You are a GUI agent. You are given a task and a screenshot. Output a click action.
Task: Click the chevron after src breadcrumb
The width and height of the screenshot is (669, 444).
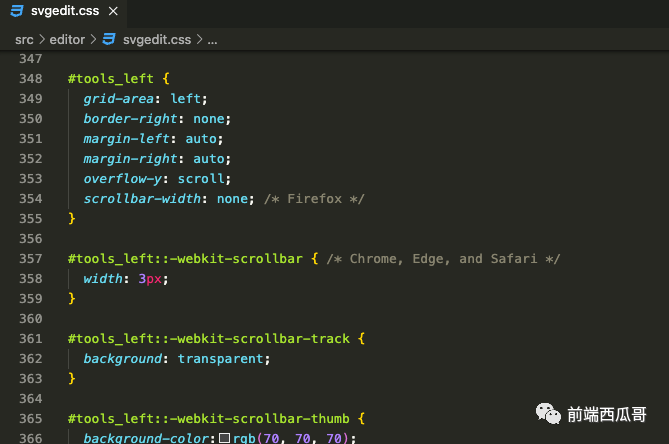tap(42, 40)
